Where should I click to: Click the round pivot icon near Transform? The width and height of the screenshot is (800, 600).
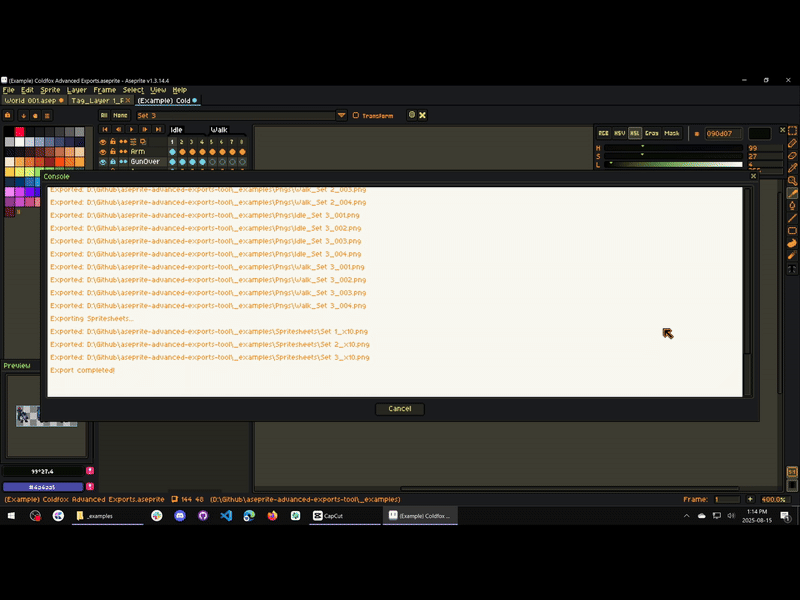[x=412, y=115]
